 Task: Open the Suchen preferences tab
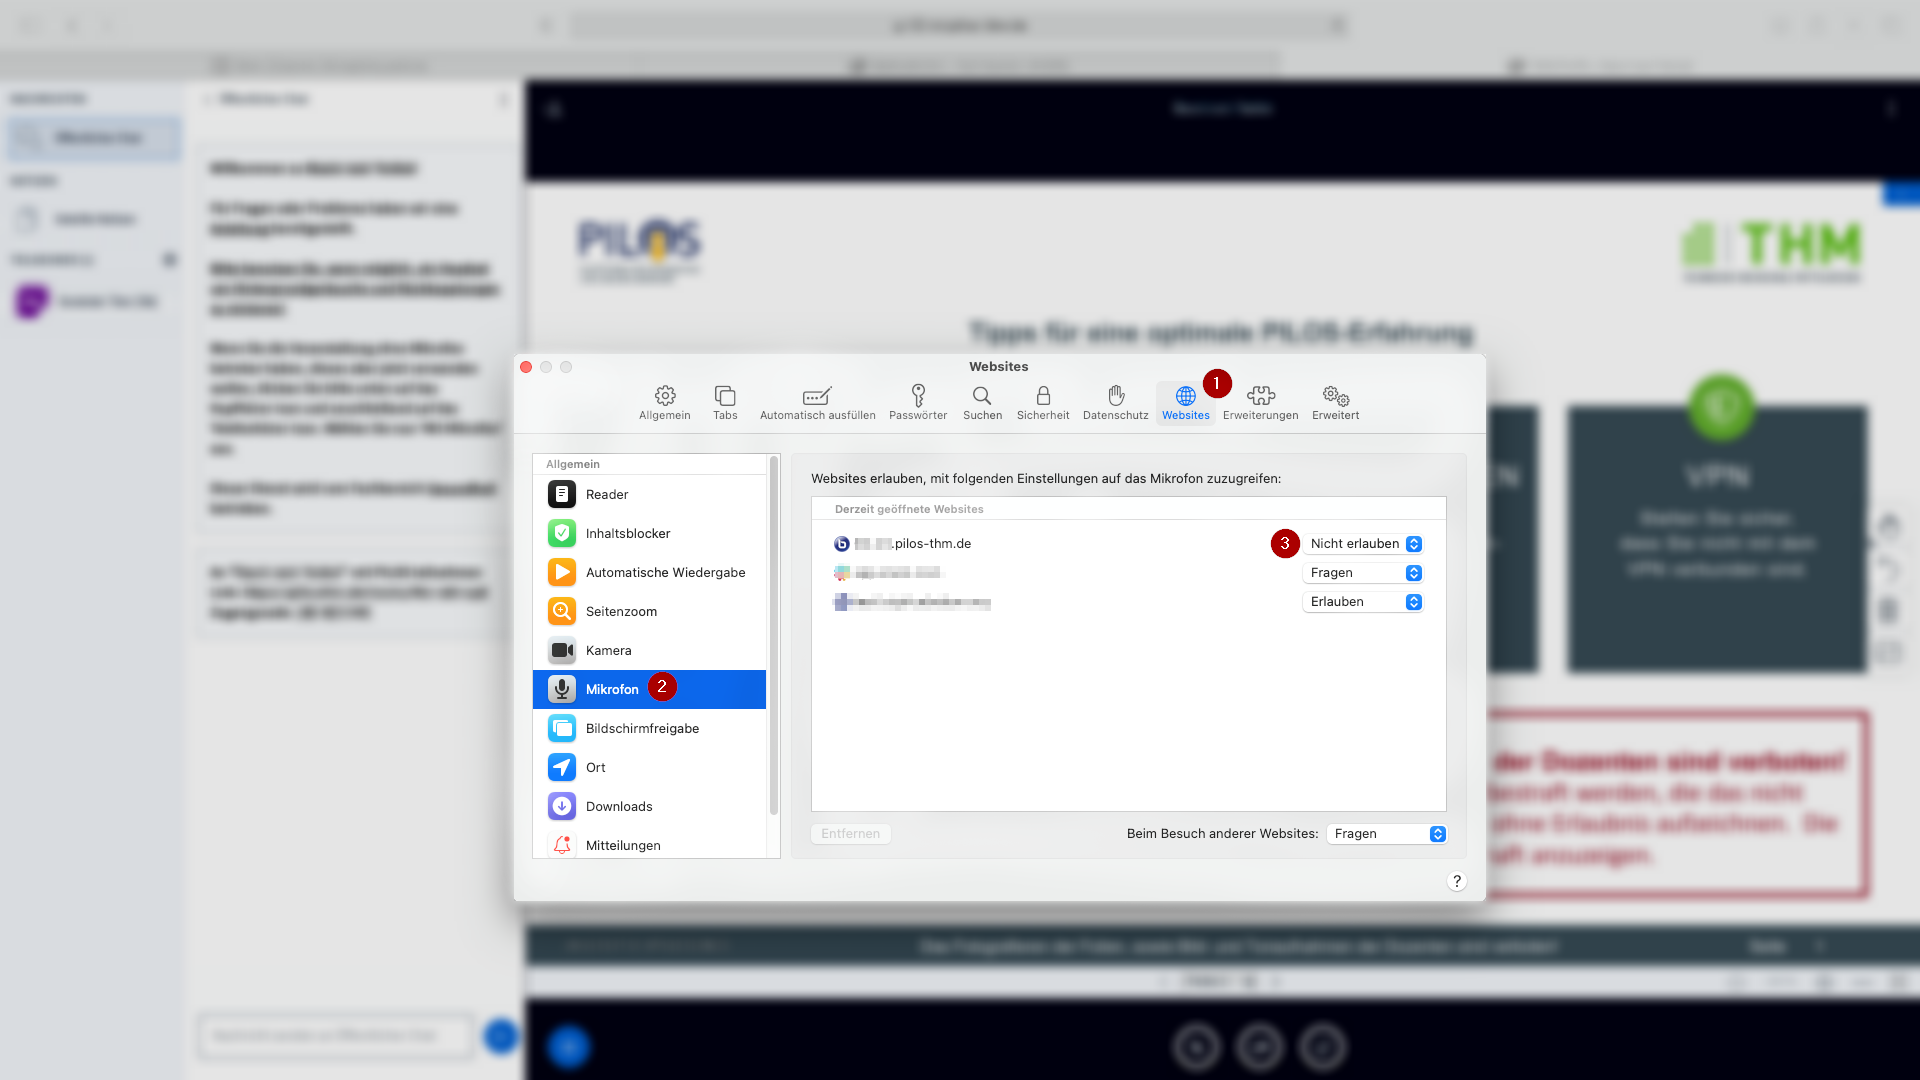pos(982,403)
